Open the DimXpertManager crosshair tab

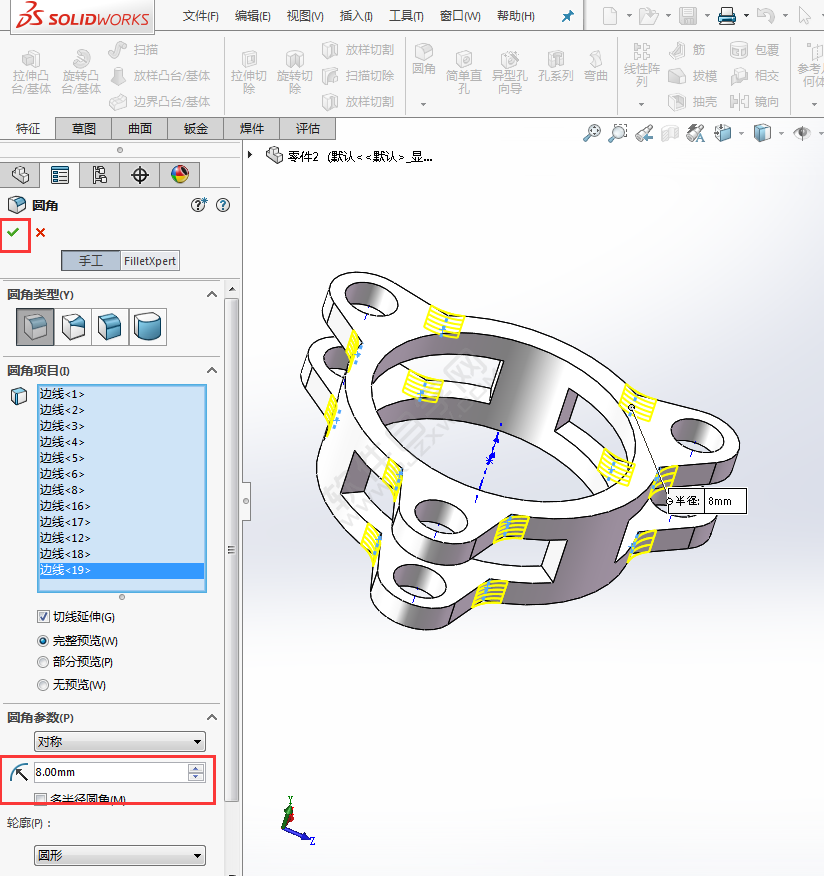pos(140,175)
